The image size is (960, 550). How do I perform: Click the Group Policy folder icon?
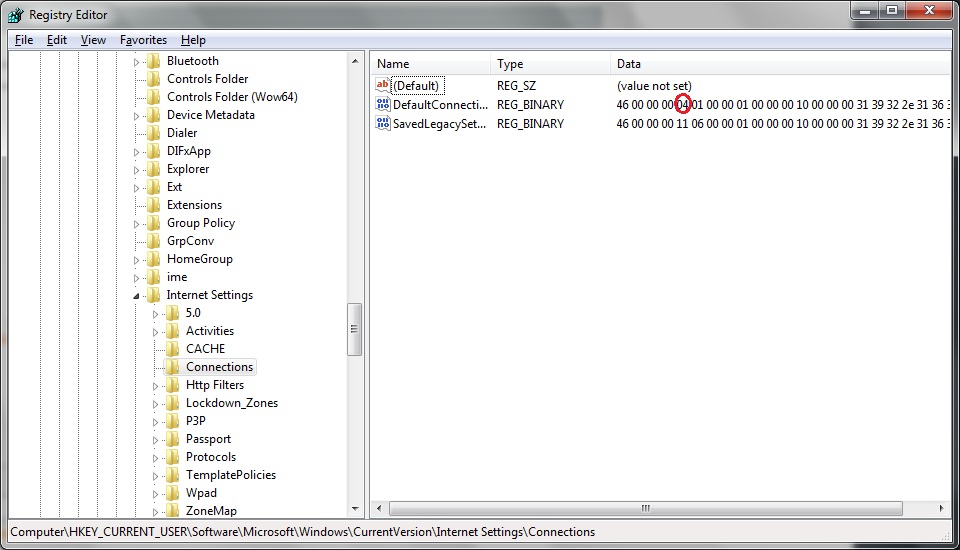click(x=154, y=223)
